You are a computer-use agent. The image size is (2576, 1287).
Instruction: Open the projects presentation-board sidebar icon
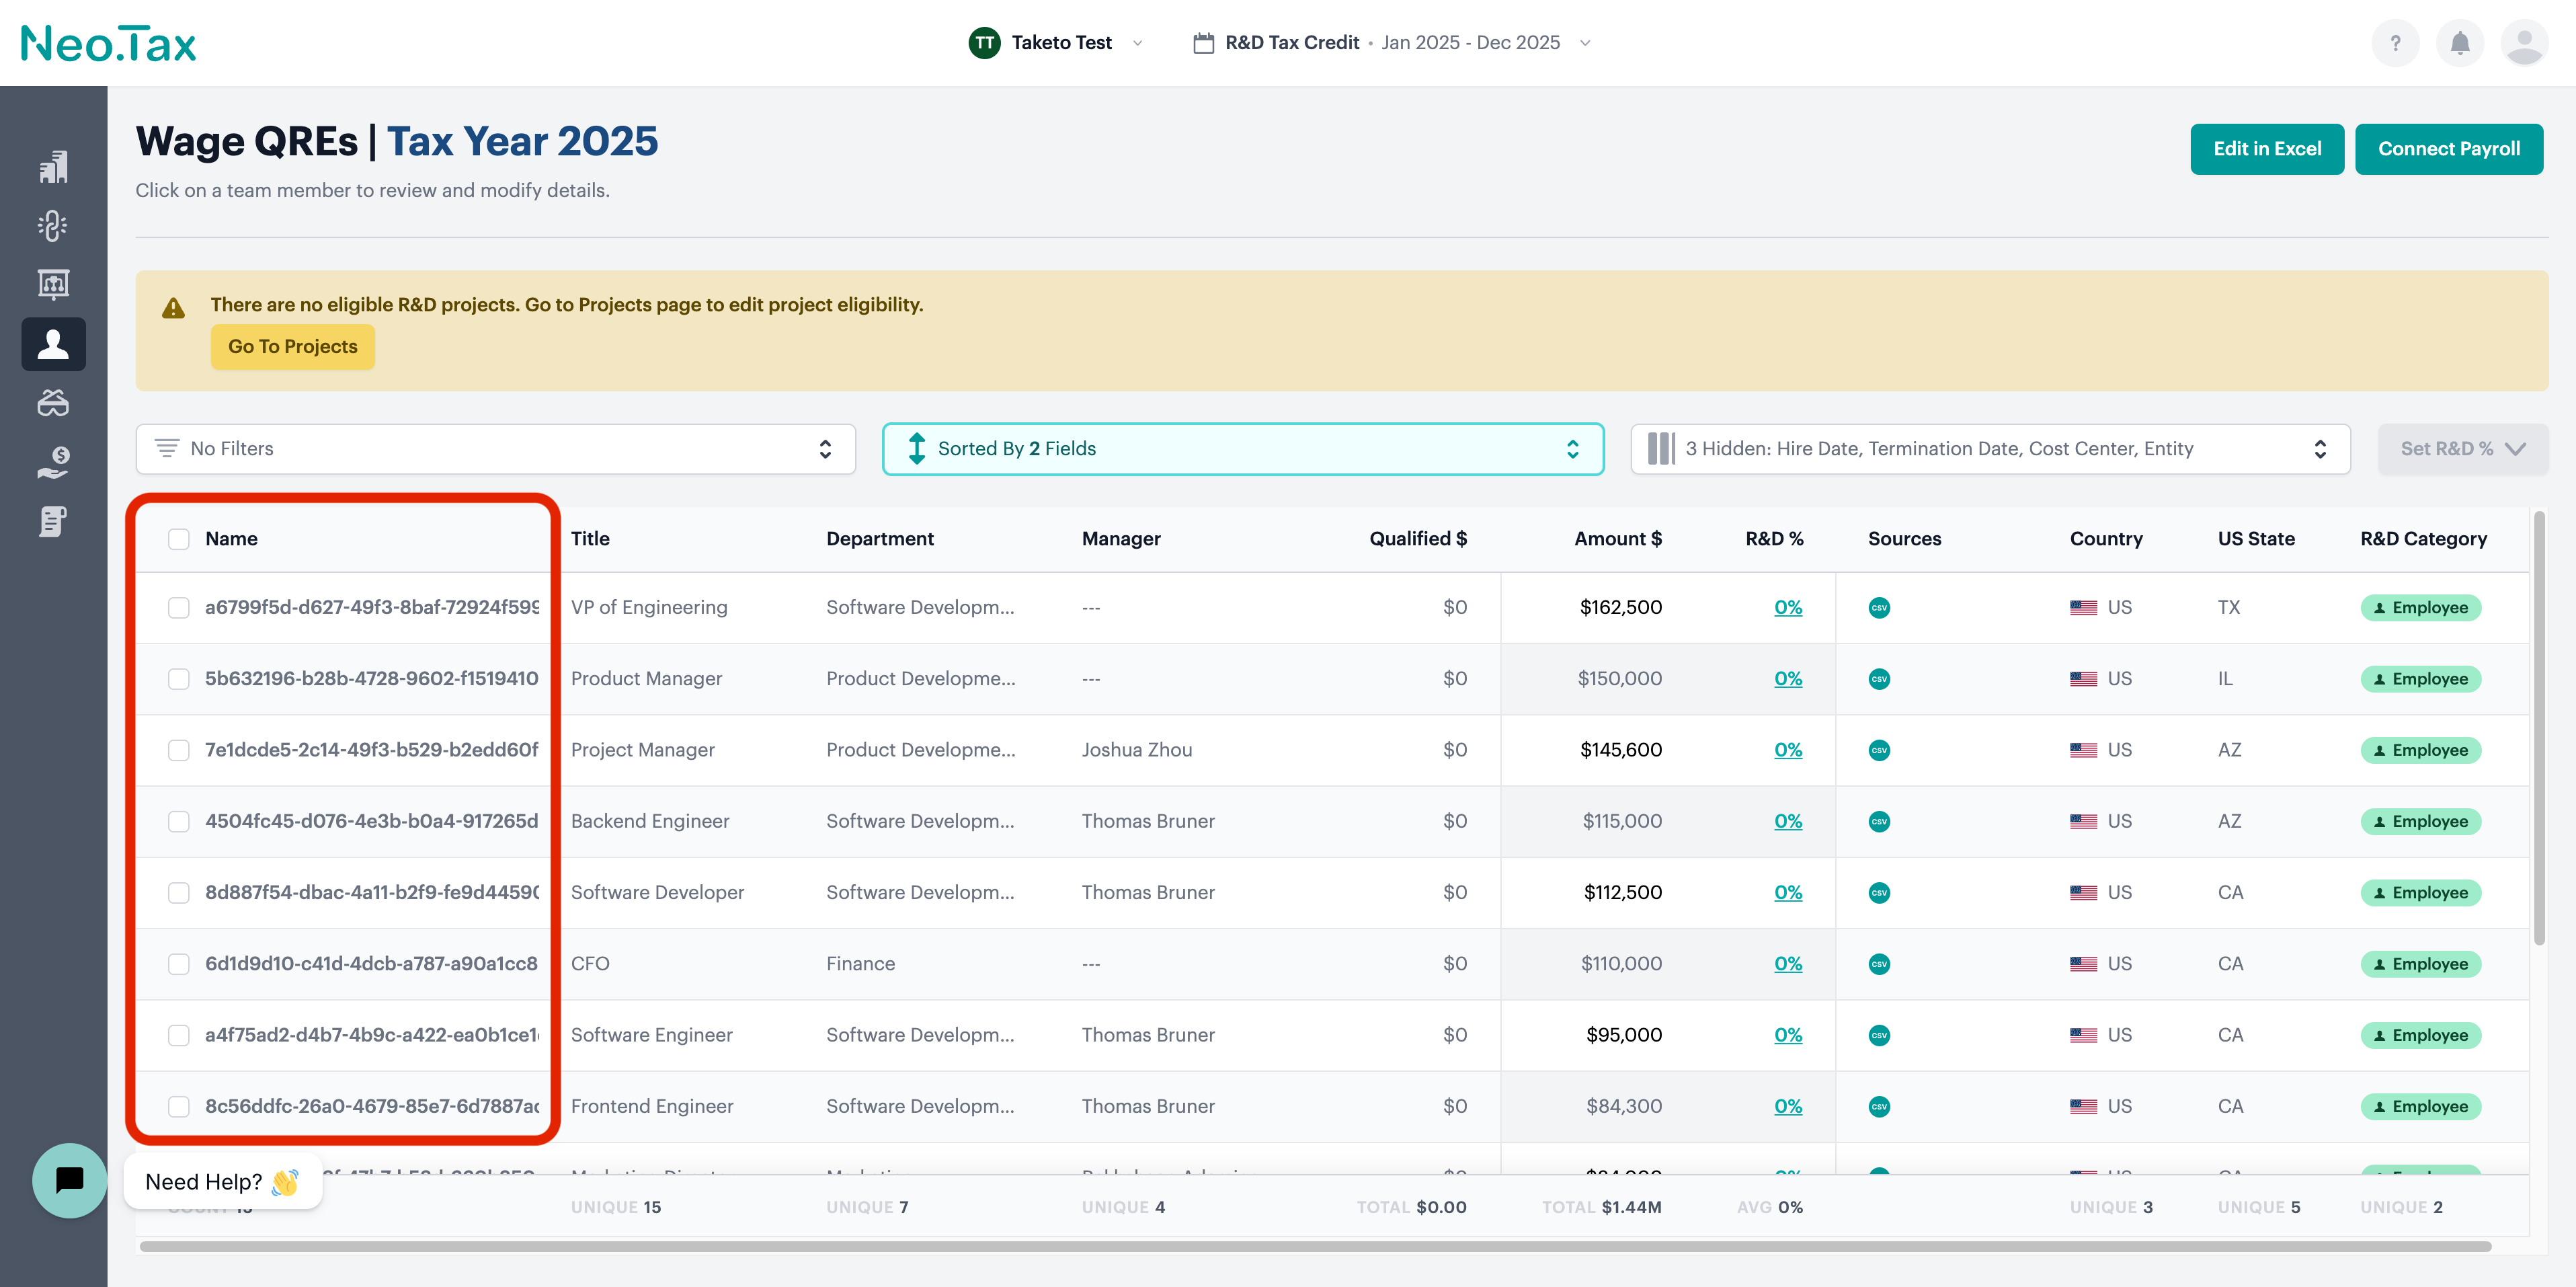click(x=53, y=285)
